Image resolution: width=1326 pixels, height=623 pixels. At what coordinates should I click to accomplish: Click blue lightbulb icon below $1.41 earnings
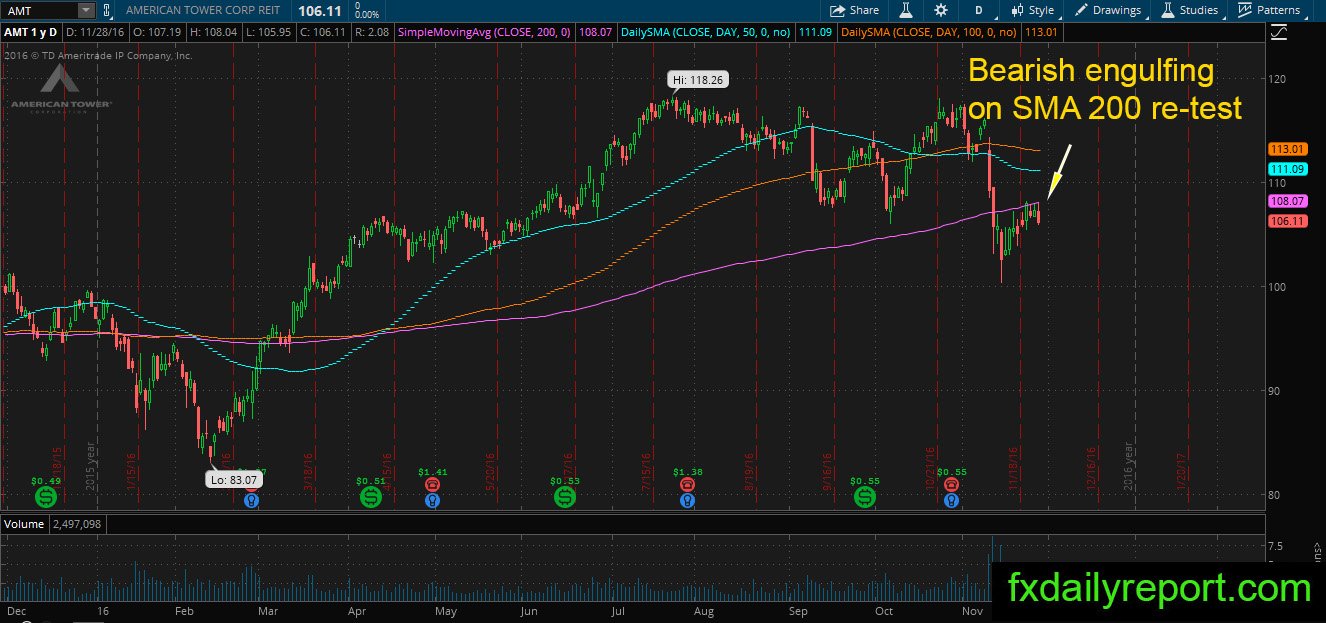click(x=432, y=499)
